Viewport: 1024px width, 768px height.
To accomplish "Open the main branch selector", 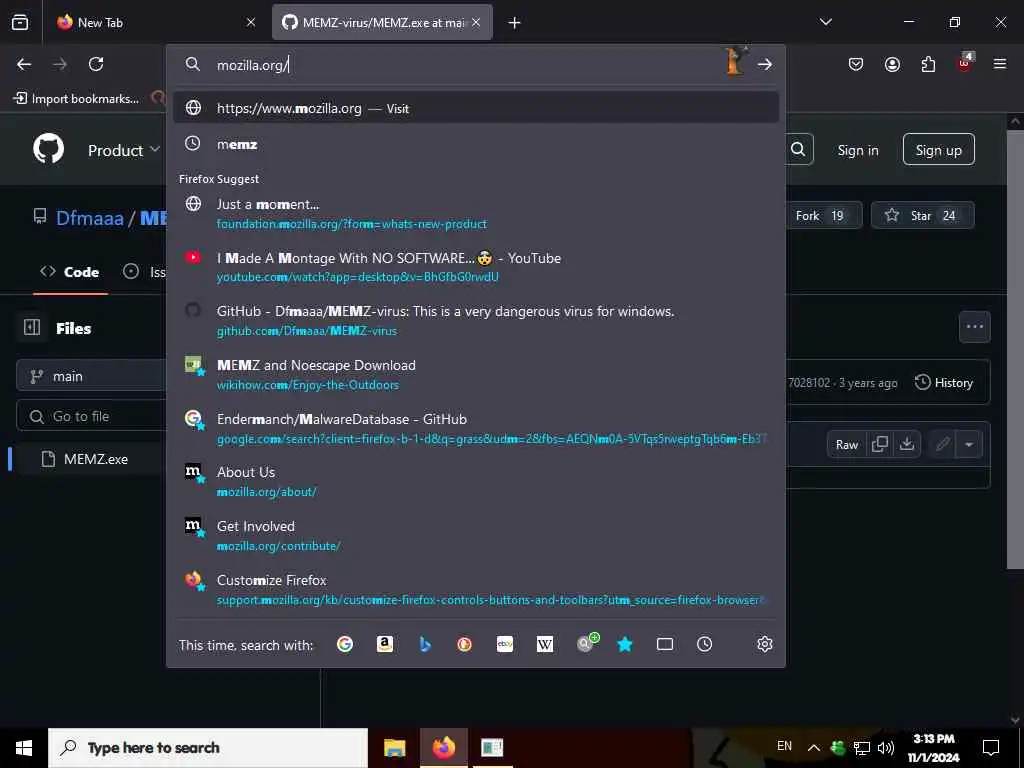I will point(91,376).
